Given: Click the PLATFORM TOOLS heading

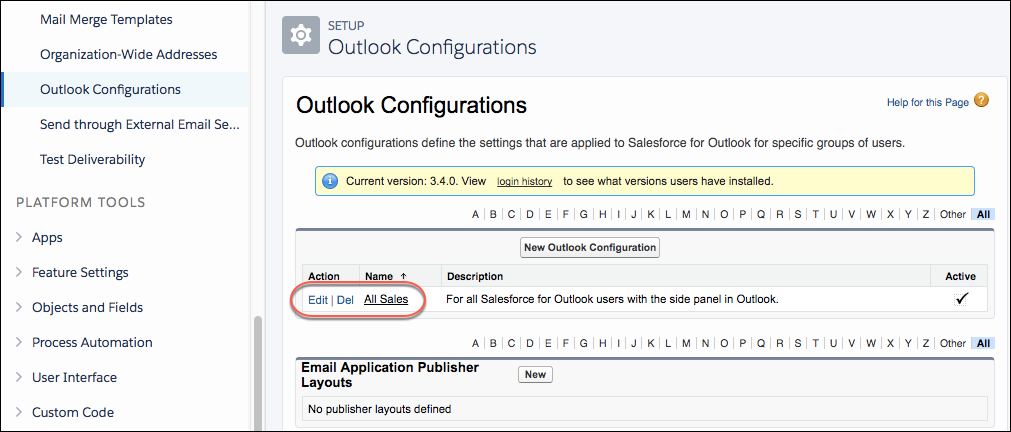Looking at the screenshot, I should pyautogui.click(x=81, y=202).
